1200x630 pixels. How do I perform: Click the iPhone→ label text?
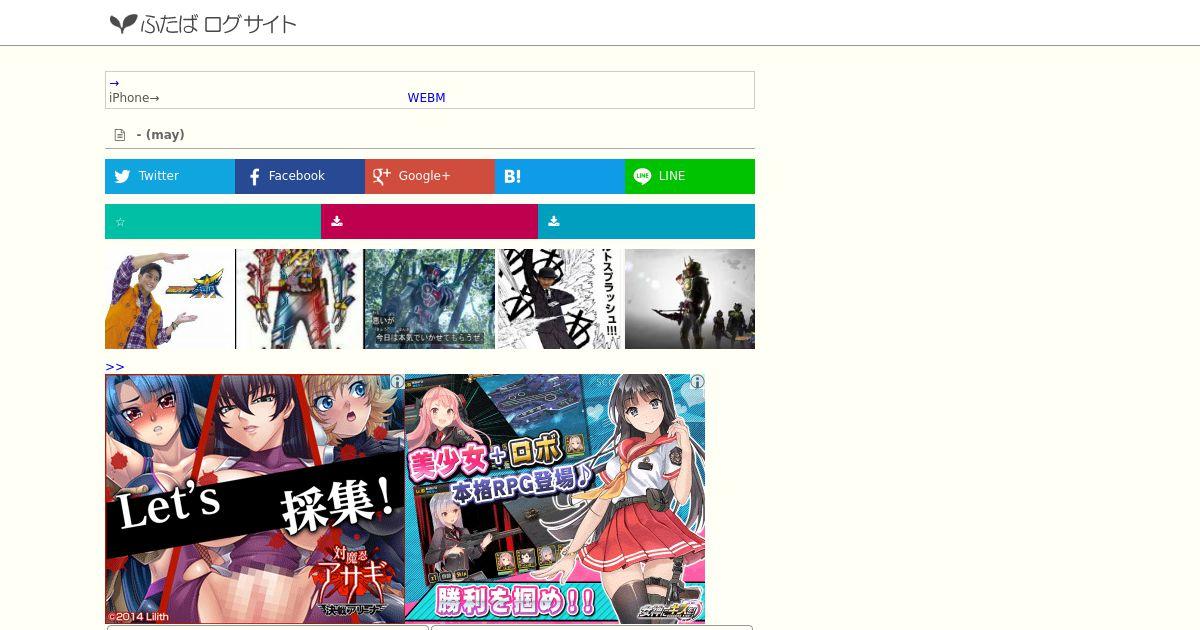tap(134, 98)
